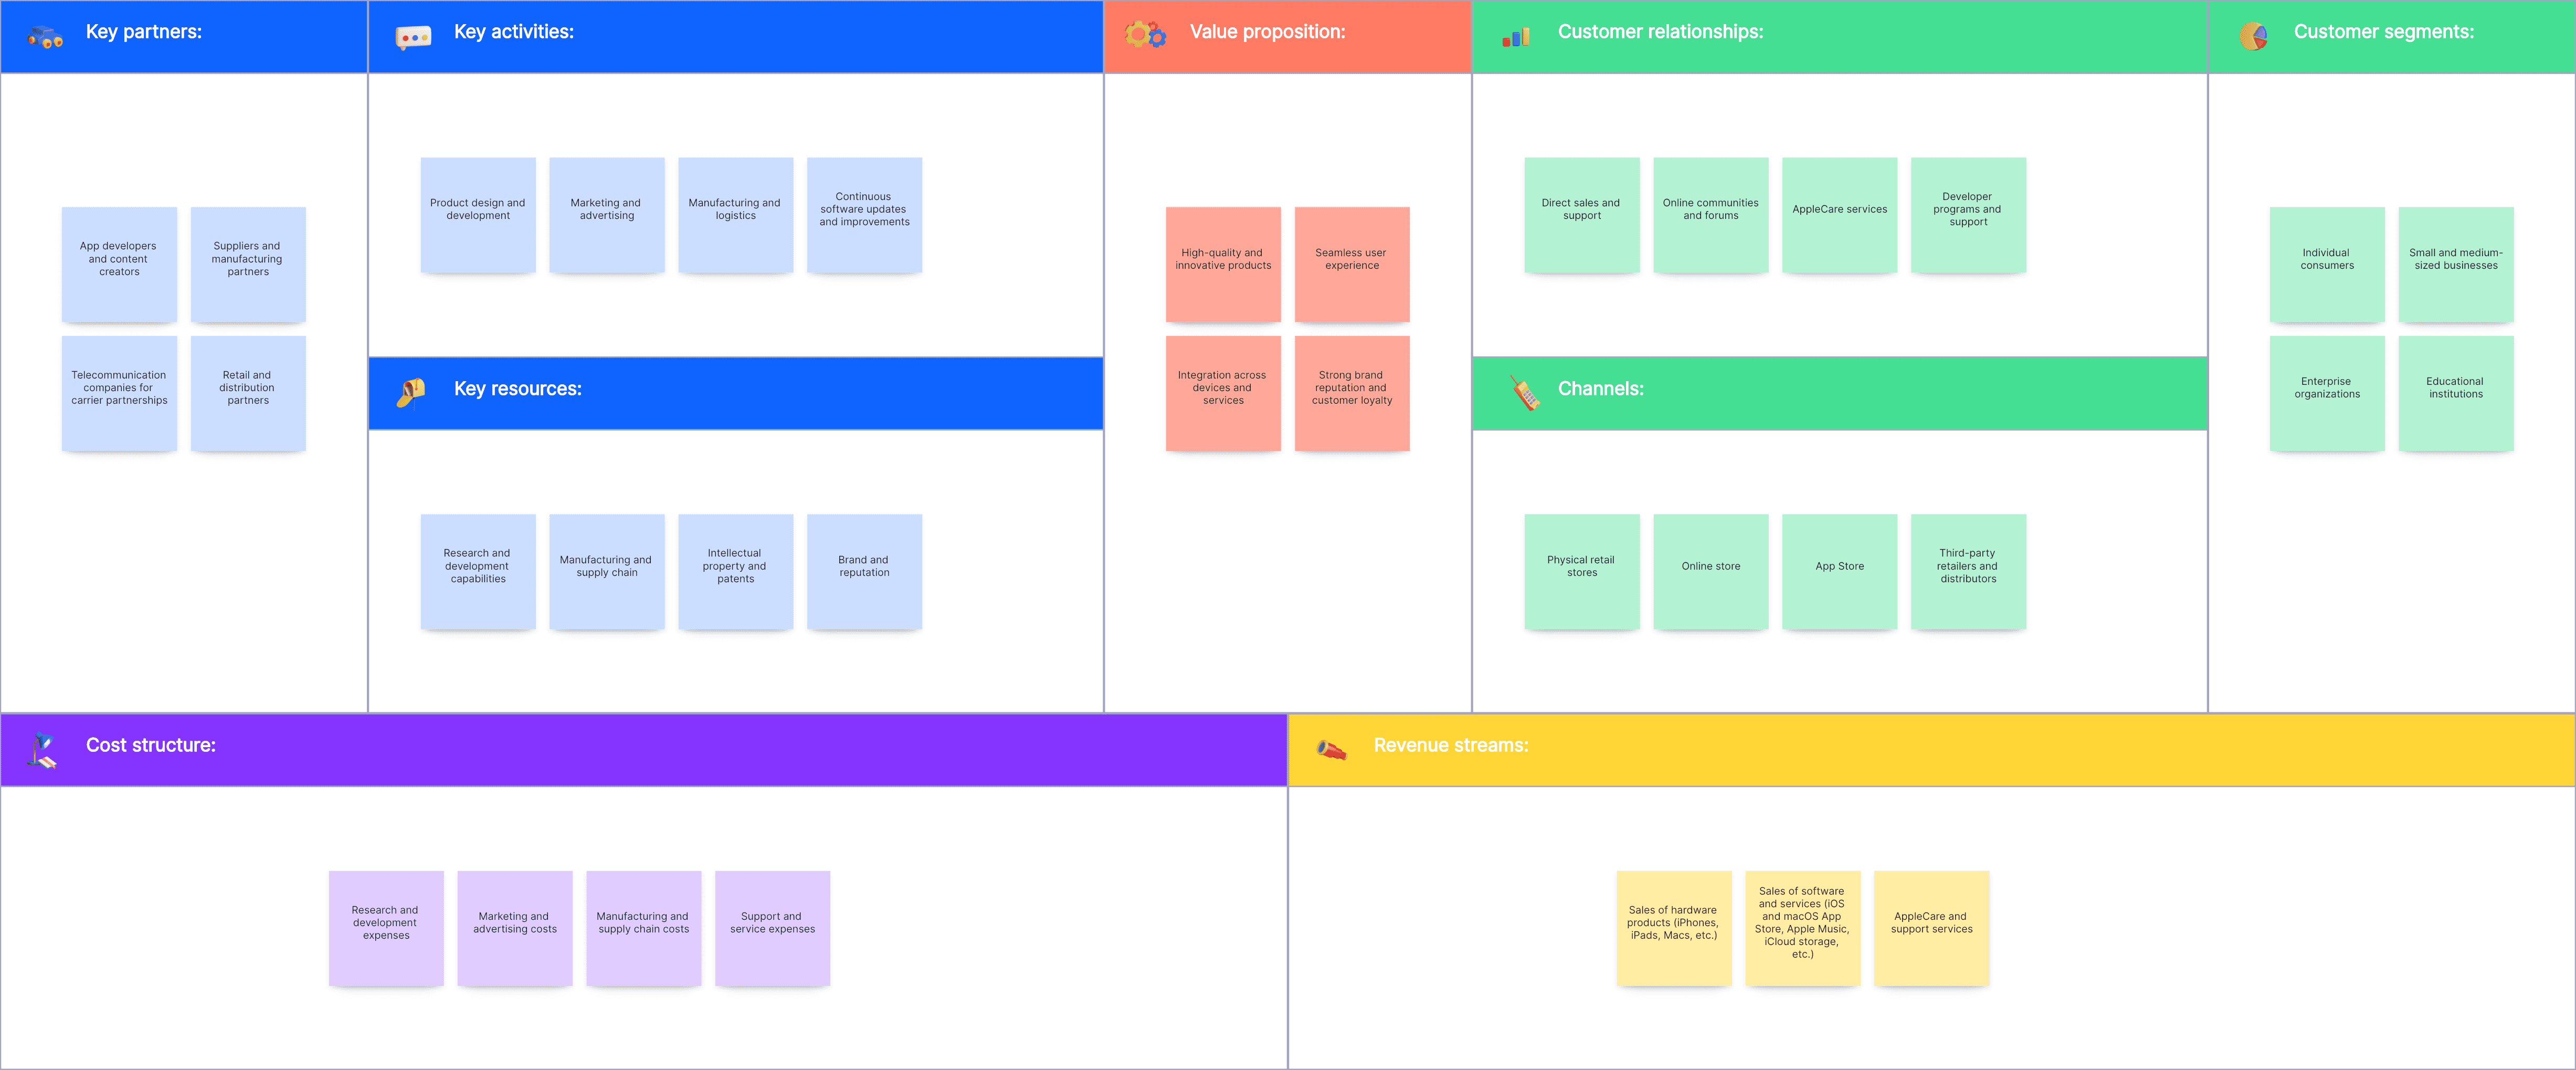The width and height of the screenshot is (2576, 1070).
Task: Select 'Manufacturing and supply chain' resource note
Action: click(607, 571)
